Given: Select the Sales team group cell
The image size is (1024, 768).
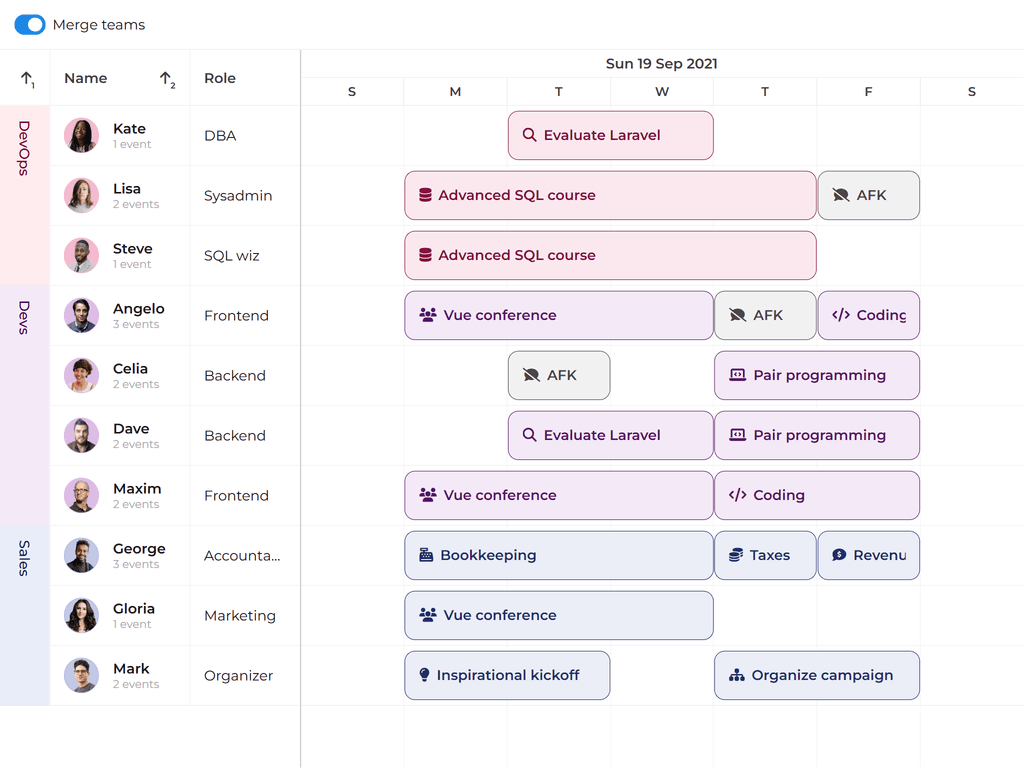Looking at the screenshot, I should coord(25,615).
